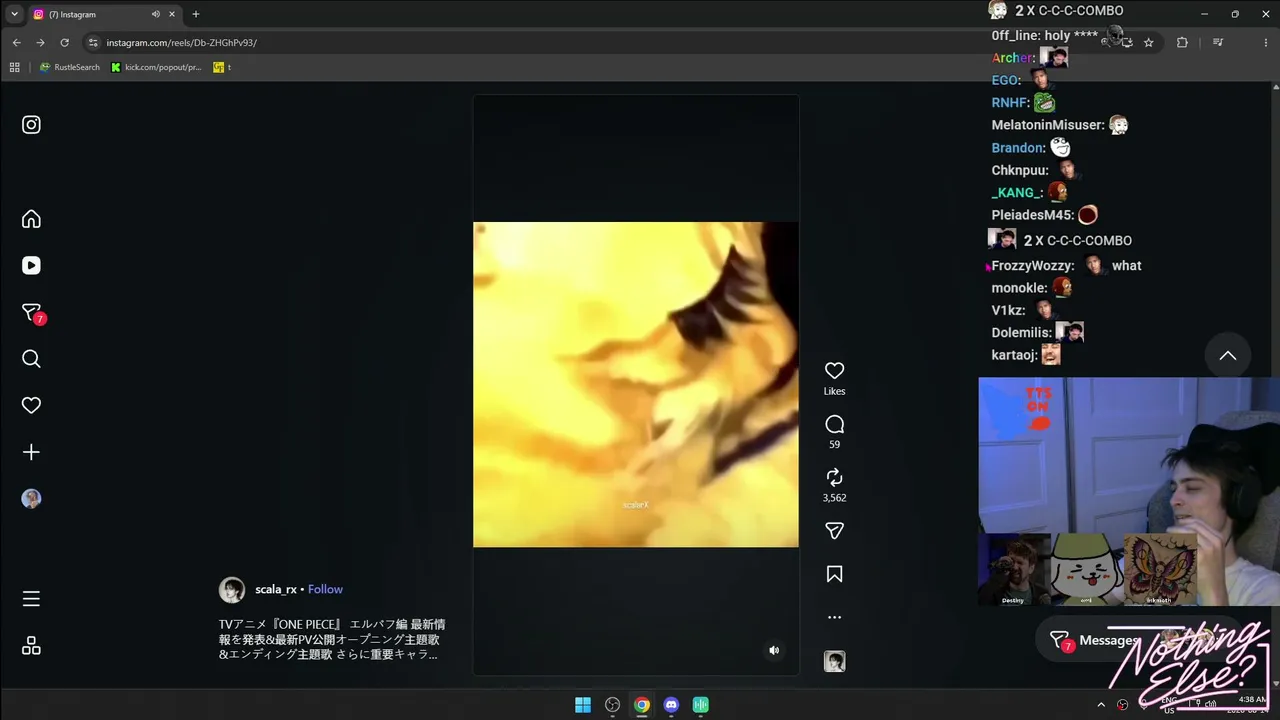Open the scala_rx username link

276,590
